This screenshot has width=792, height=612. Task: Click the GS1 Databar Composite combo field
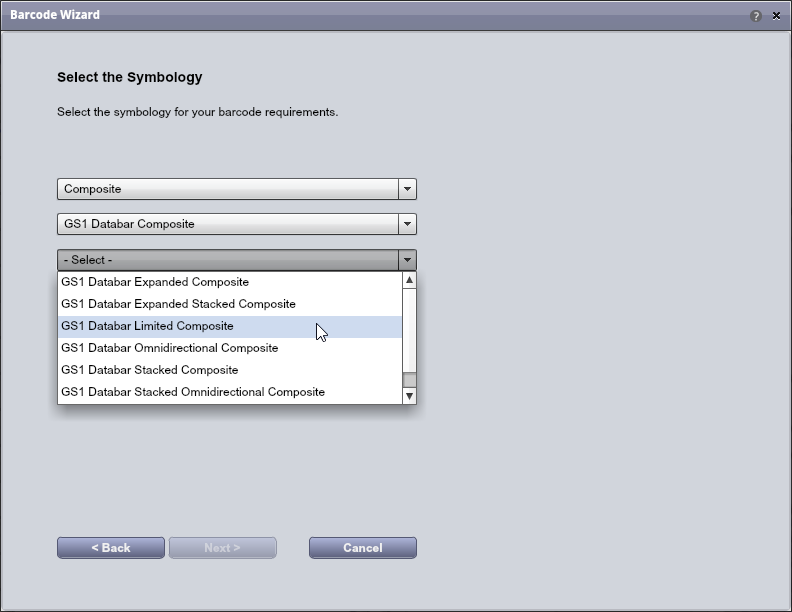pos(227,224)
